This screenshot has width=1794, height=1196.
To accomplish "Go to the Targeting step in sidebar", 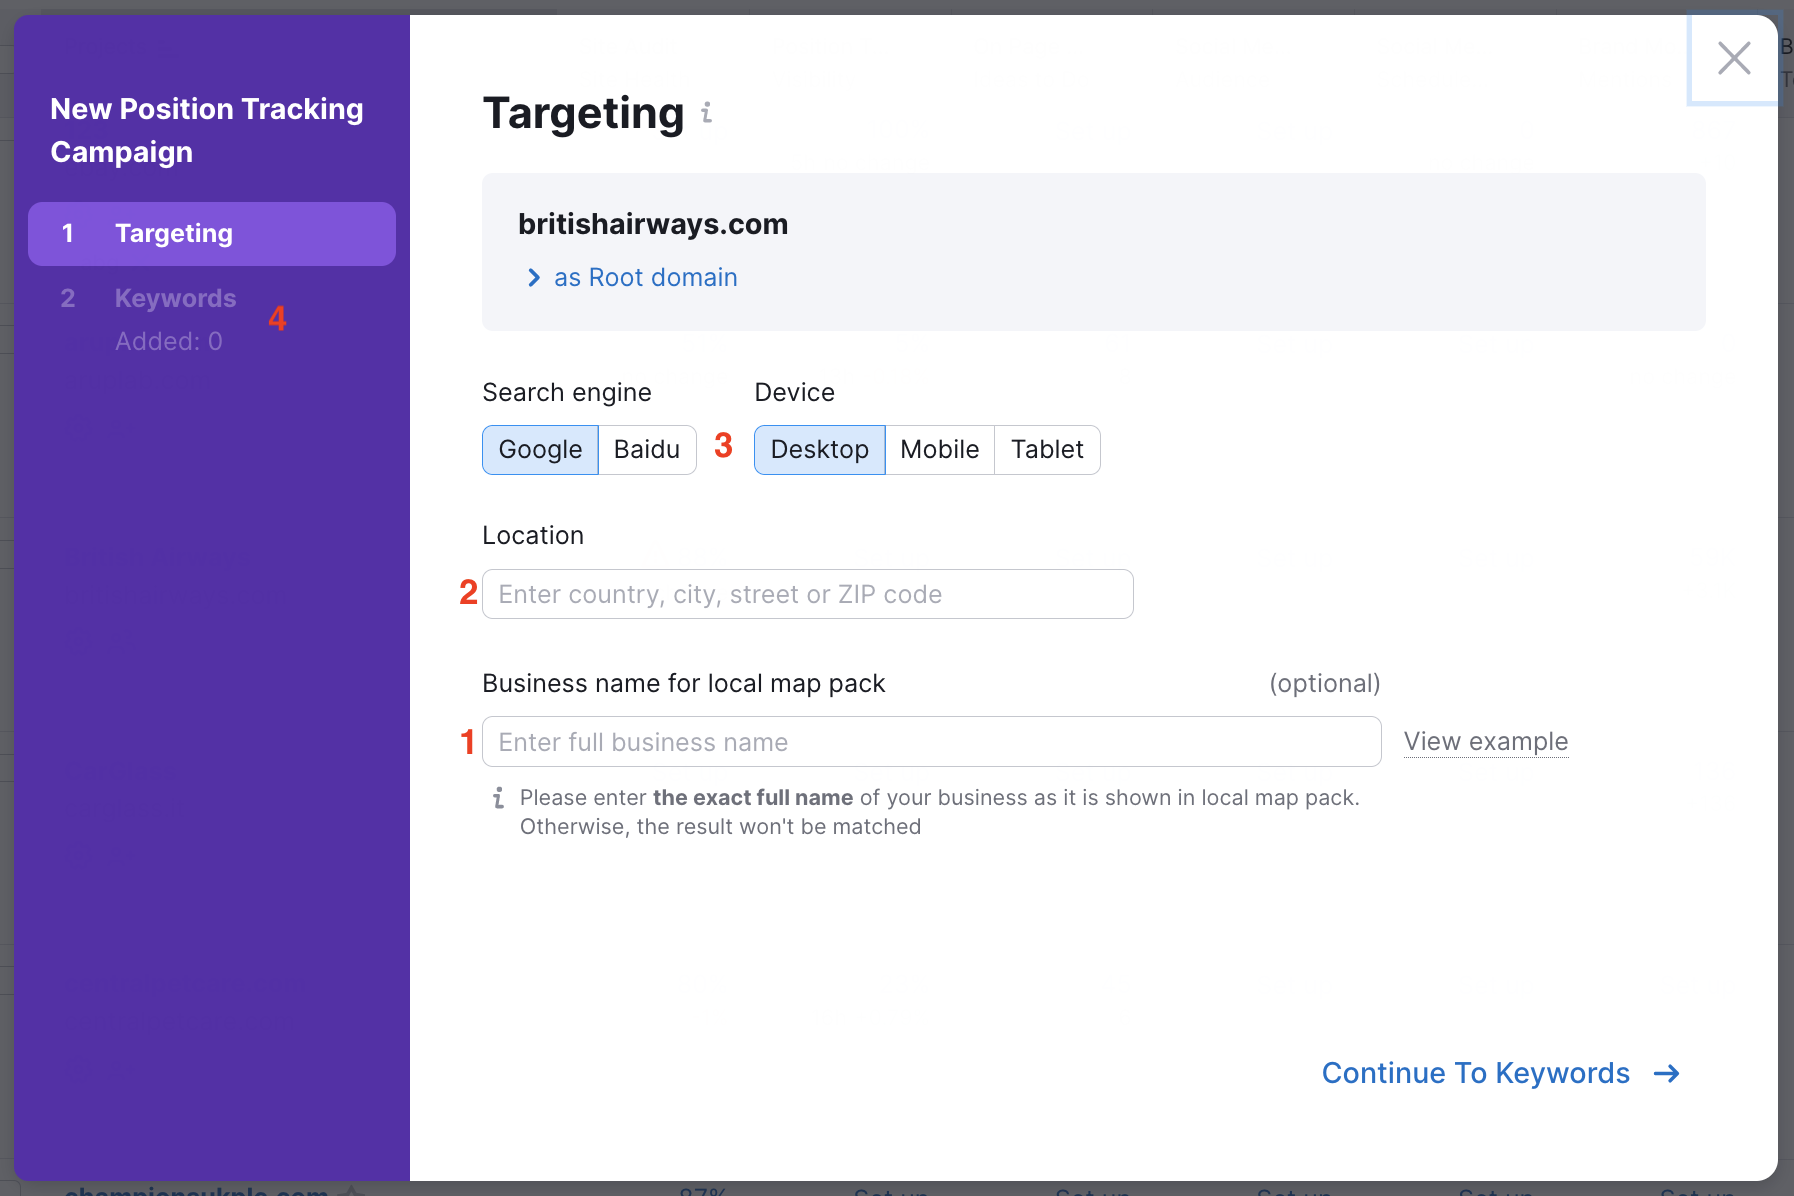I will coord(212,234).
